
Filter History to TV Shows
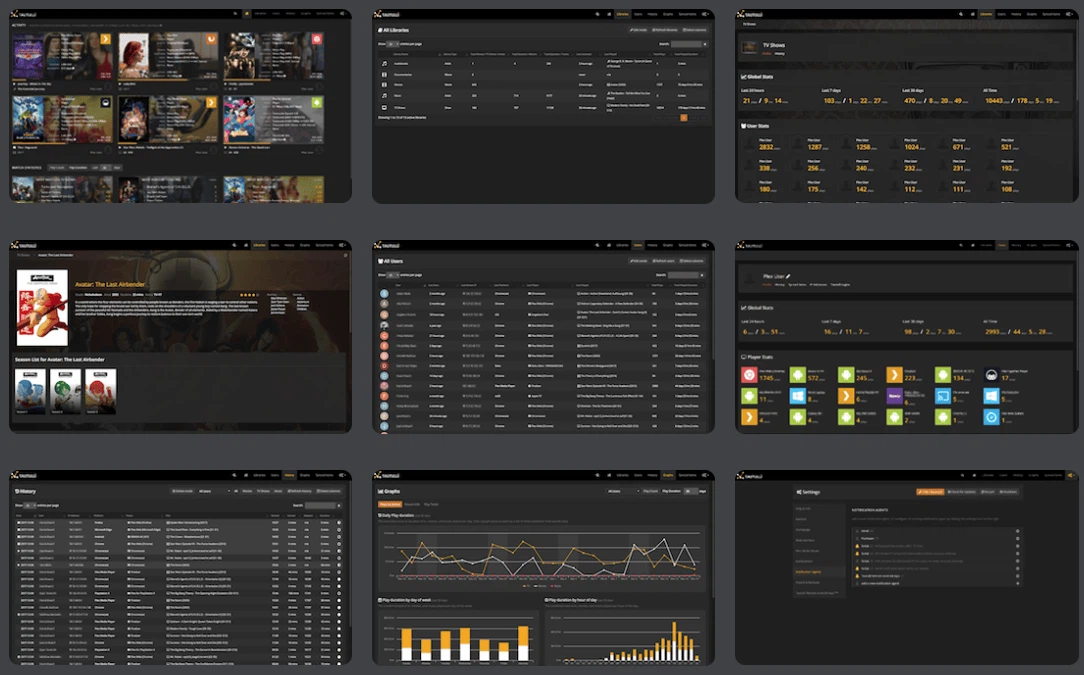tap(263, 491)
